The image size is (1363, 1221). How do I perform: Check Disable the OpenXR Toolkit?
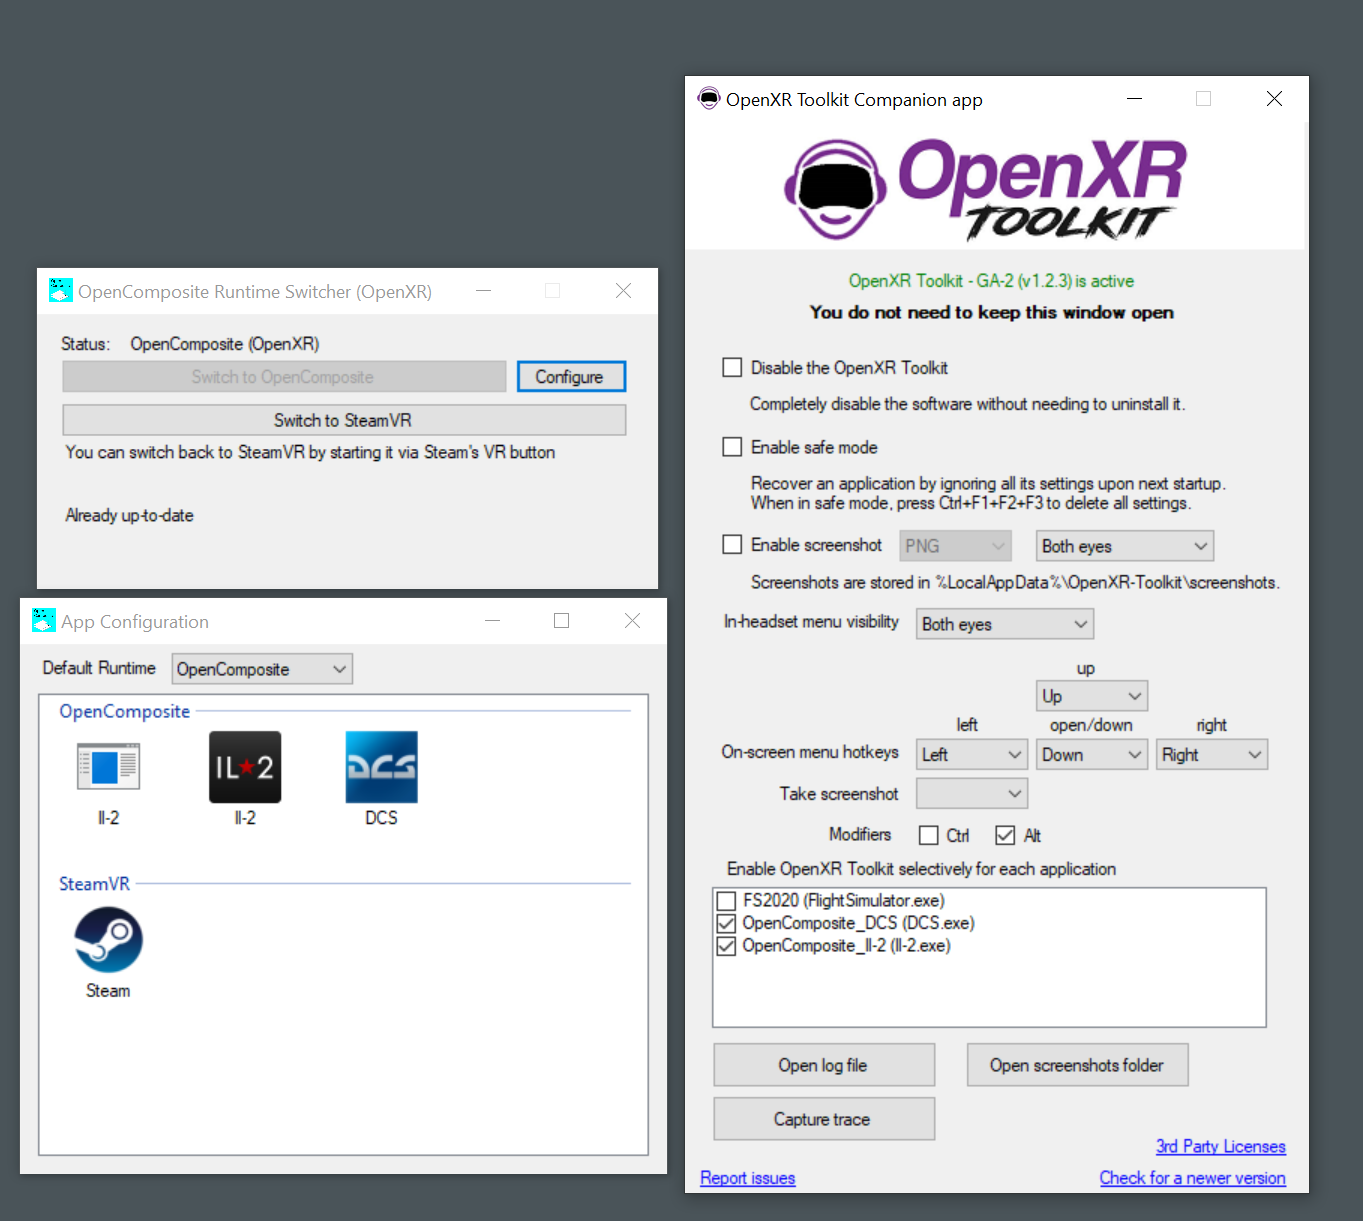(x=732, y=368)
